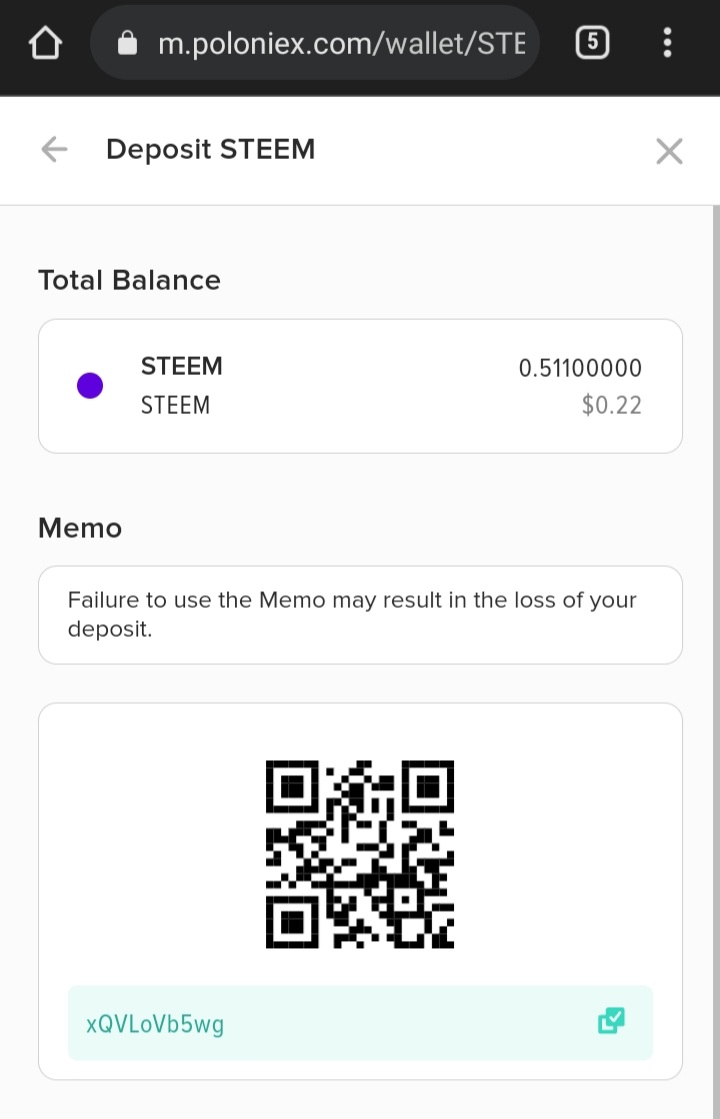Click the 0.51100000 STEEM balance amount
Image resolution: width=720 pixels, height=1119 pixels.
pos(580,368)
